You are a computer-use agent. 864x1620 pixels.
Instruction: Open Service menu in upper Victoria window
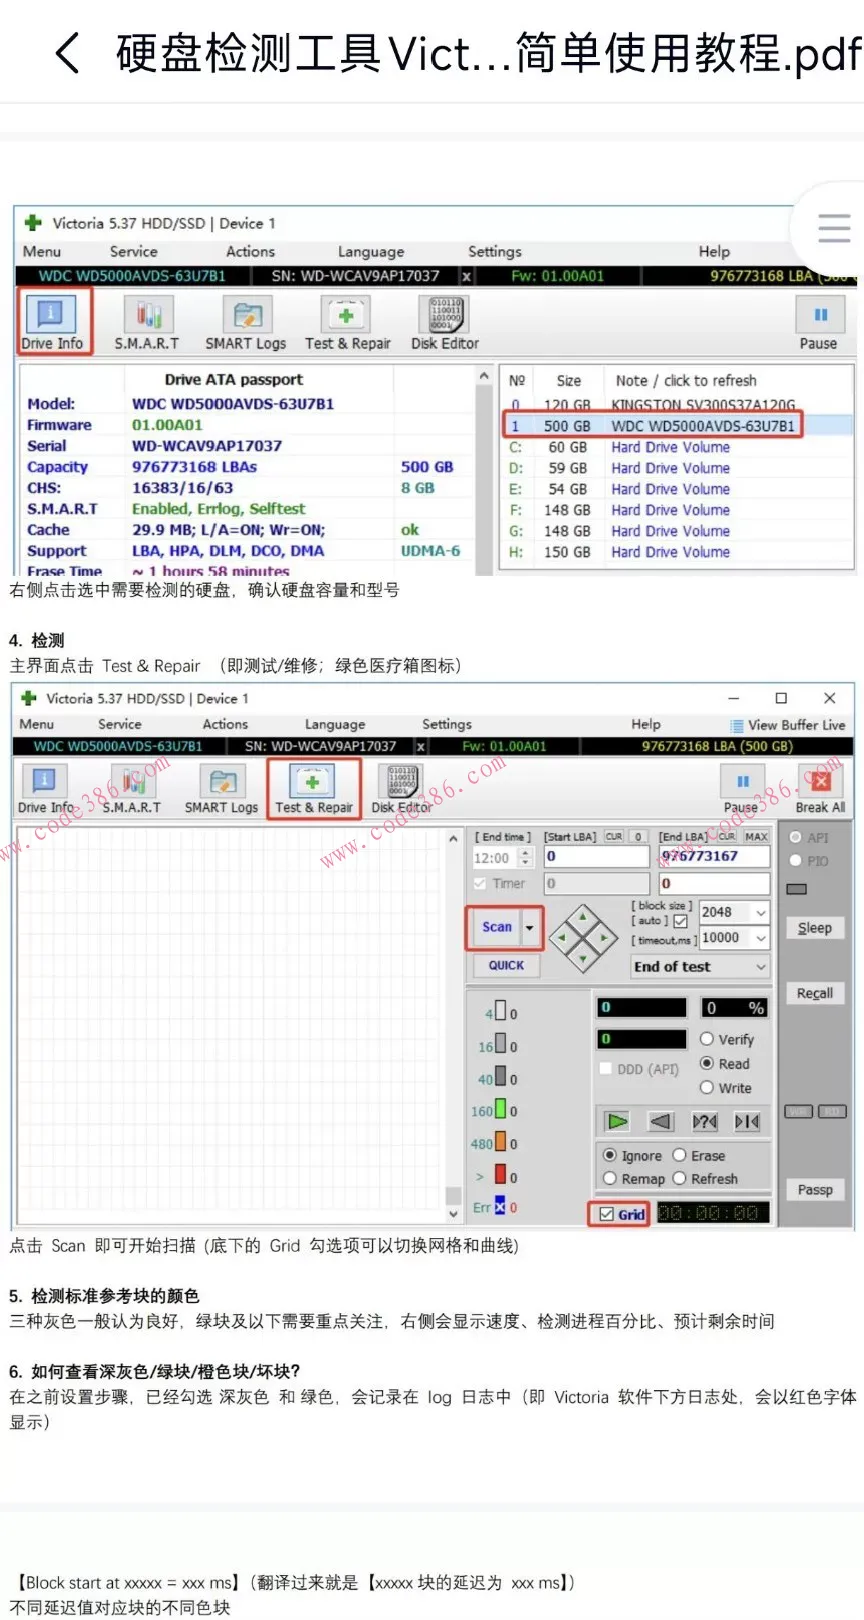pyautogui.click(x=134, y=252)
